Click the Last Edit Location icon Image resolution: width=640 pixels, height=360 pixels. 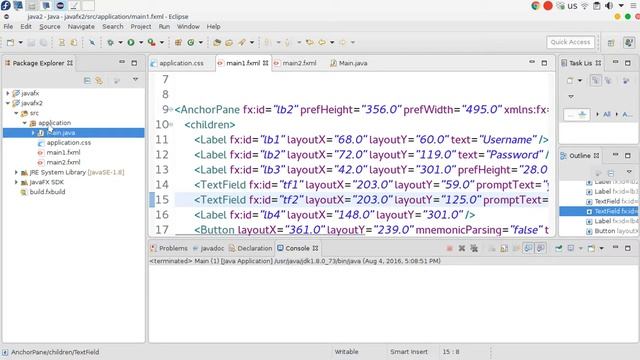click(310, 42)
